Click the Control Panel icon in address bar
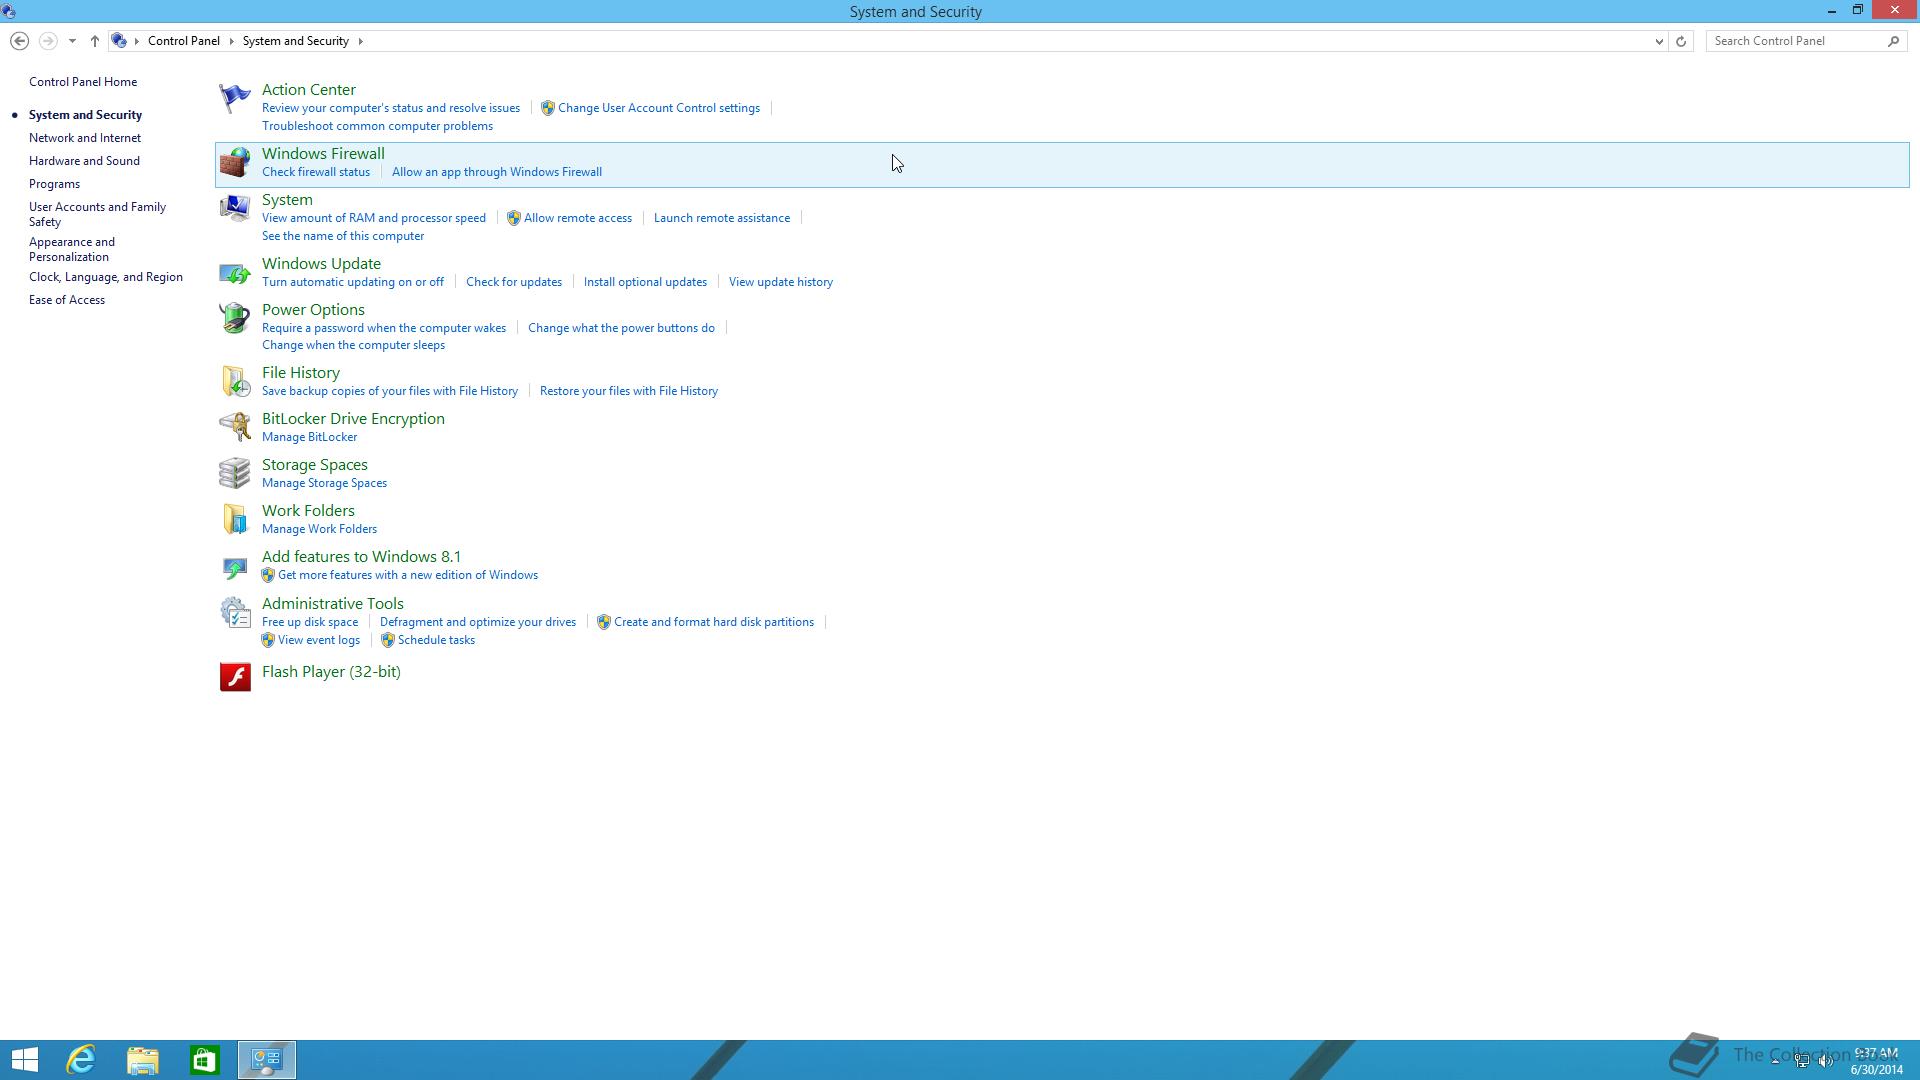 [x=119, y=41]
